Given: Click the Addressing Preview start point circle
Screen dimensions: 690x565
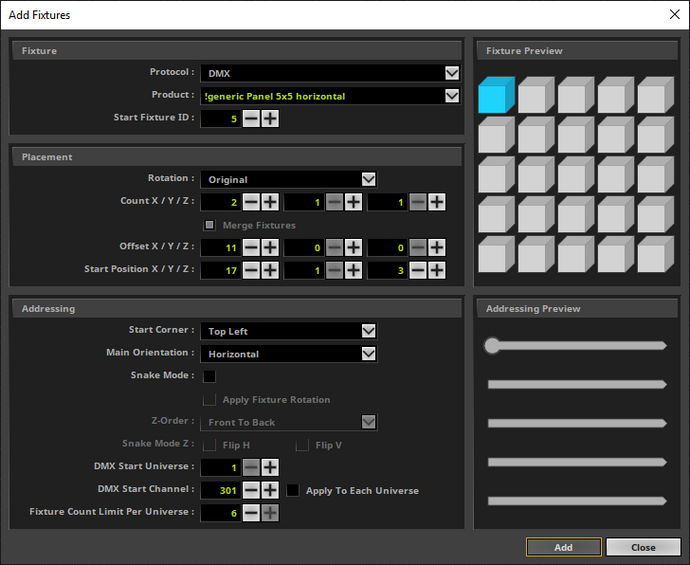Looking at the screenshot, I should click(492, 345).
